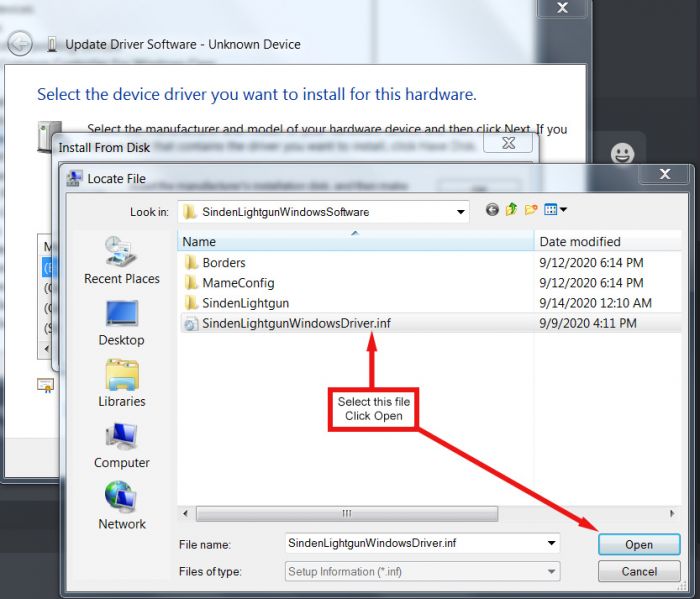Image resolution: width=700 pixels, height=599 pixels.
Task: Sort files by Name column header
Action: (355, 241)
